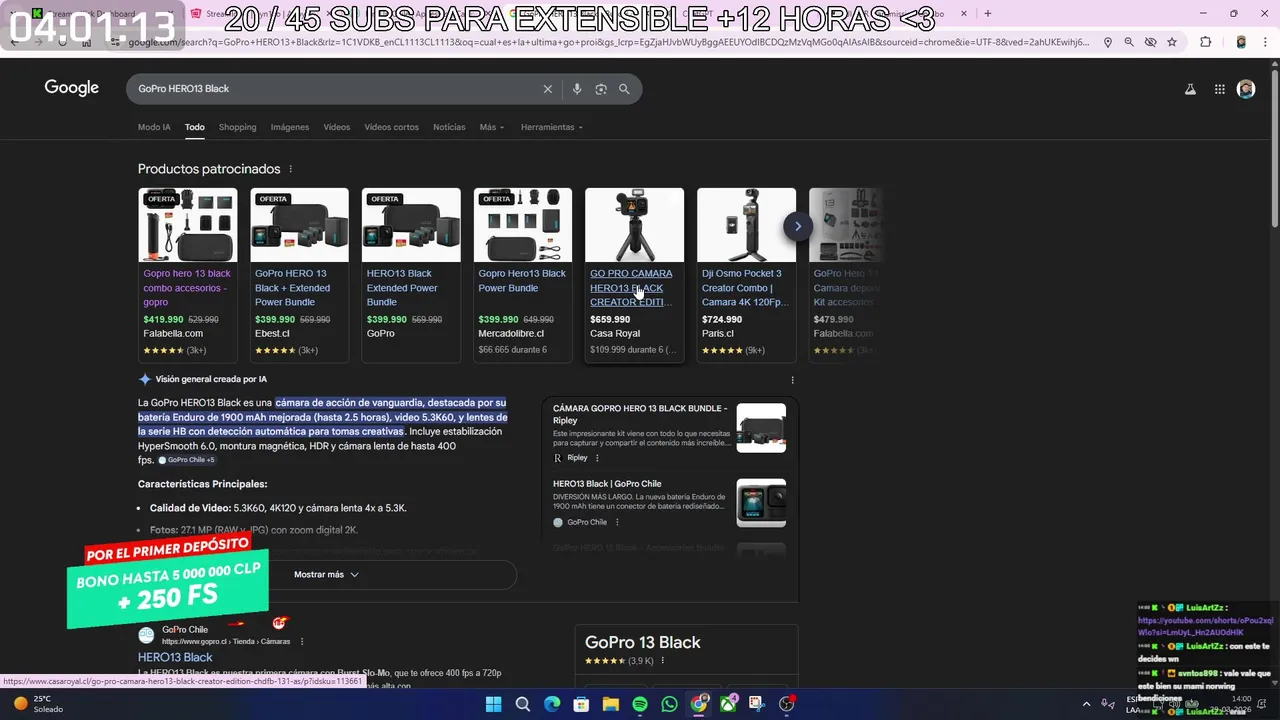
Task: Open Microsoft Store from the taskbar
Action: coord(581,704)
